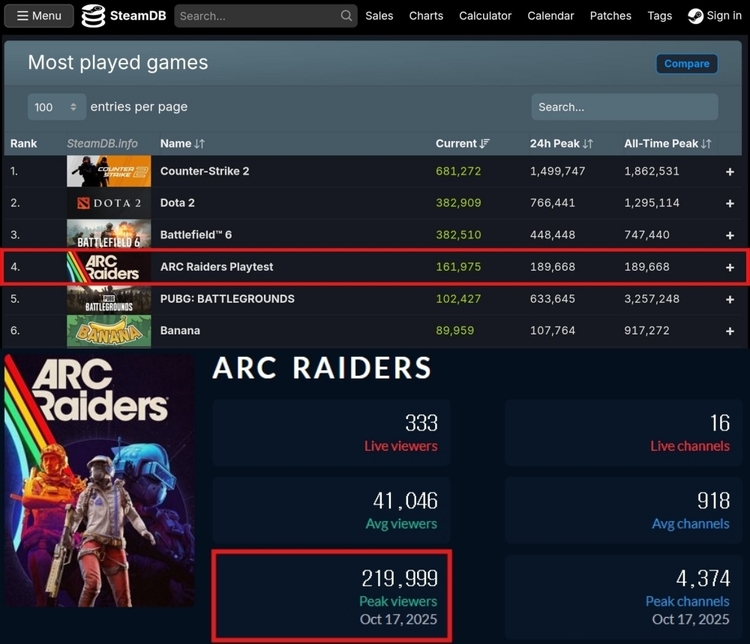Click the Dota 2 game thumbnail
The image size is (750, 644).
coord(109,203)
